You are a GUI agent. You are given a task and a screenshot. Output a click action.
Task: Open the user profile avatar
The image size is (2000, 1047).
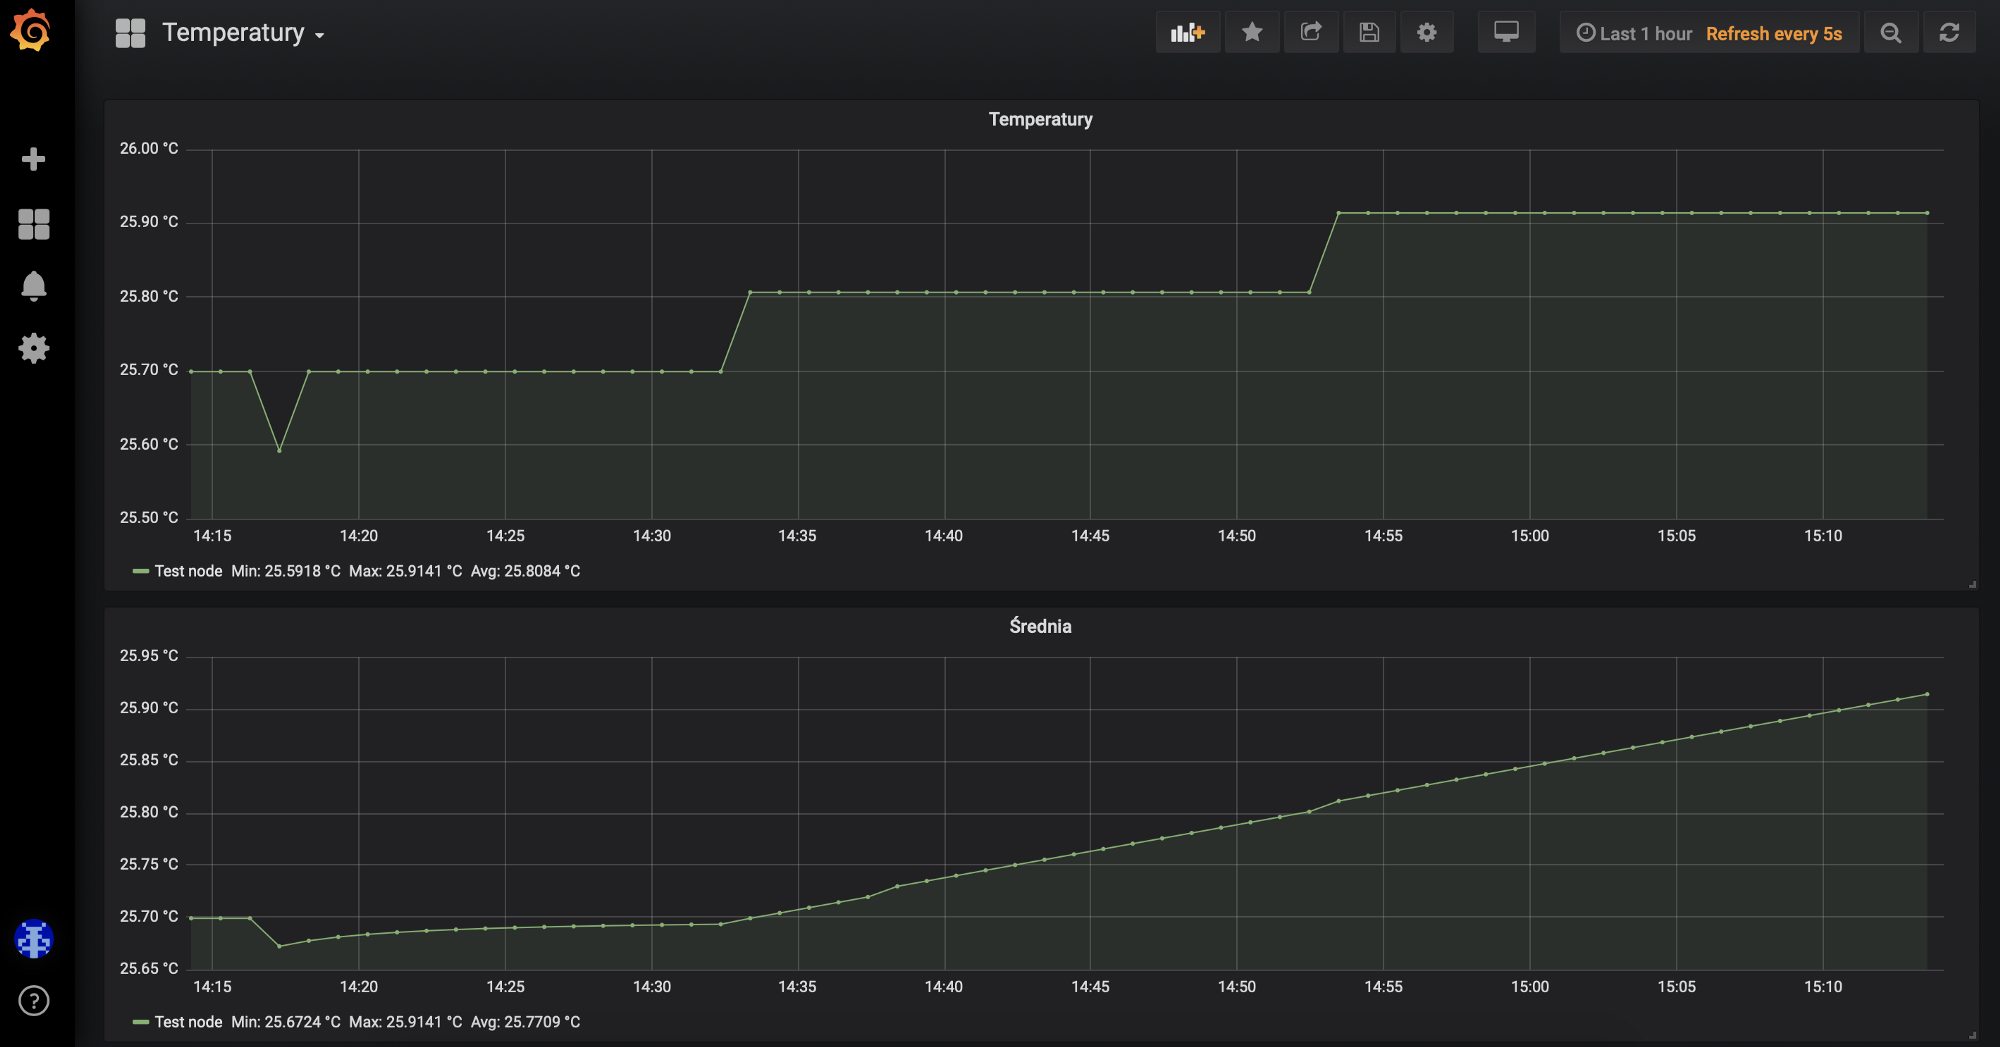pos(34,939)
